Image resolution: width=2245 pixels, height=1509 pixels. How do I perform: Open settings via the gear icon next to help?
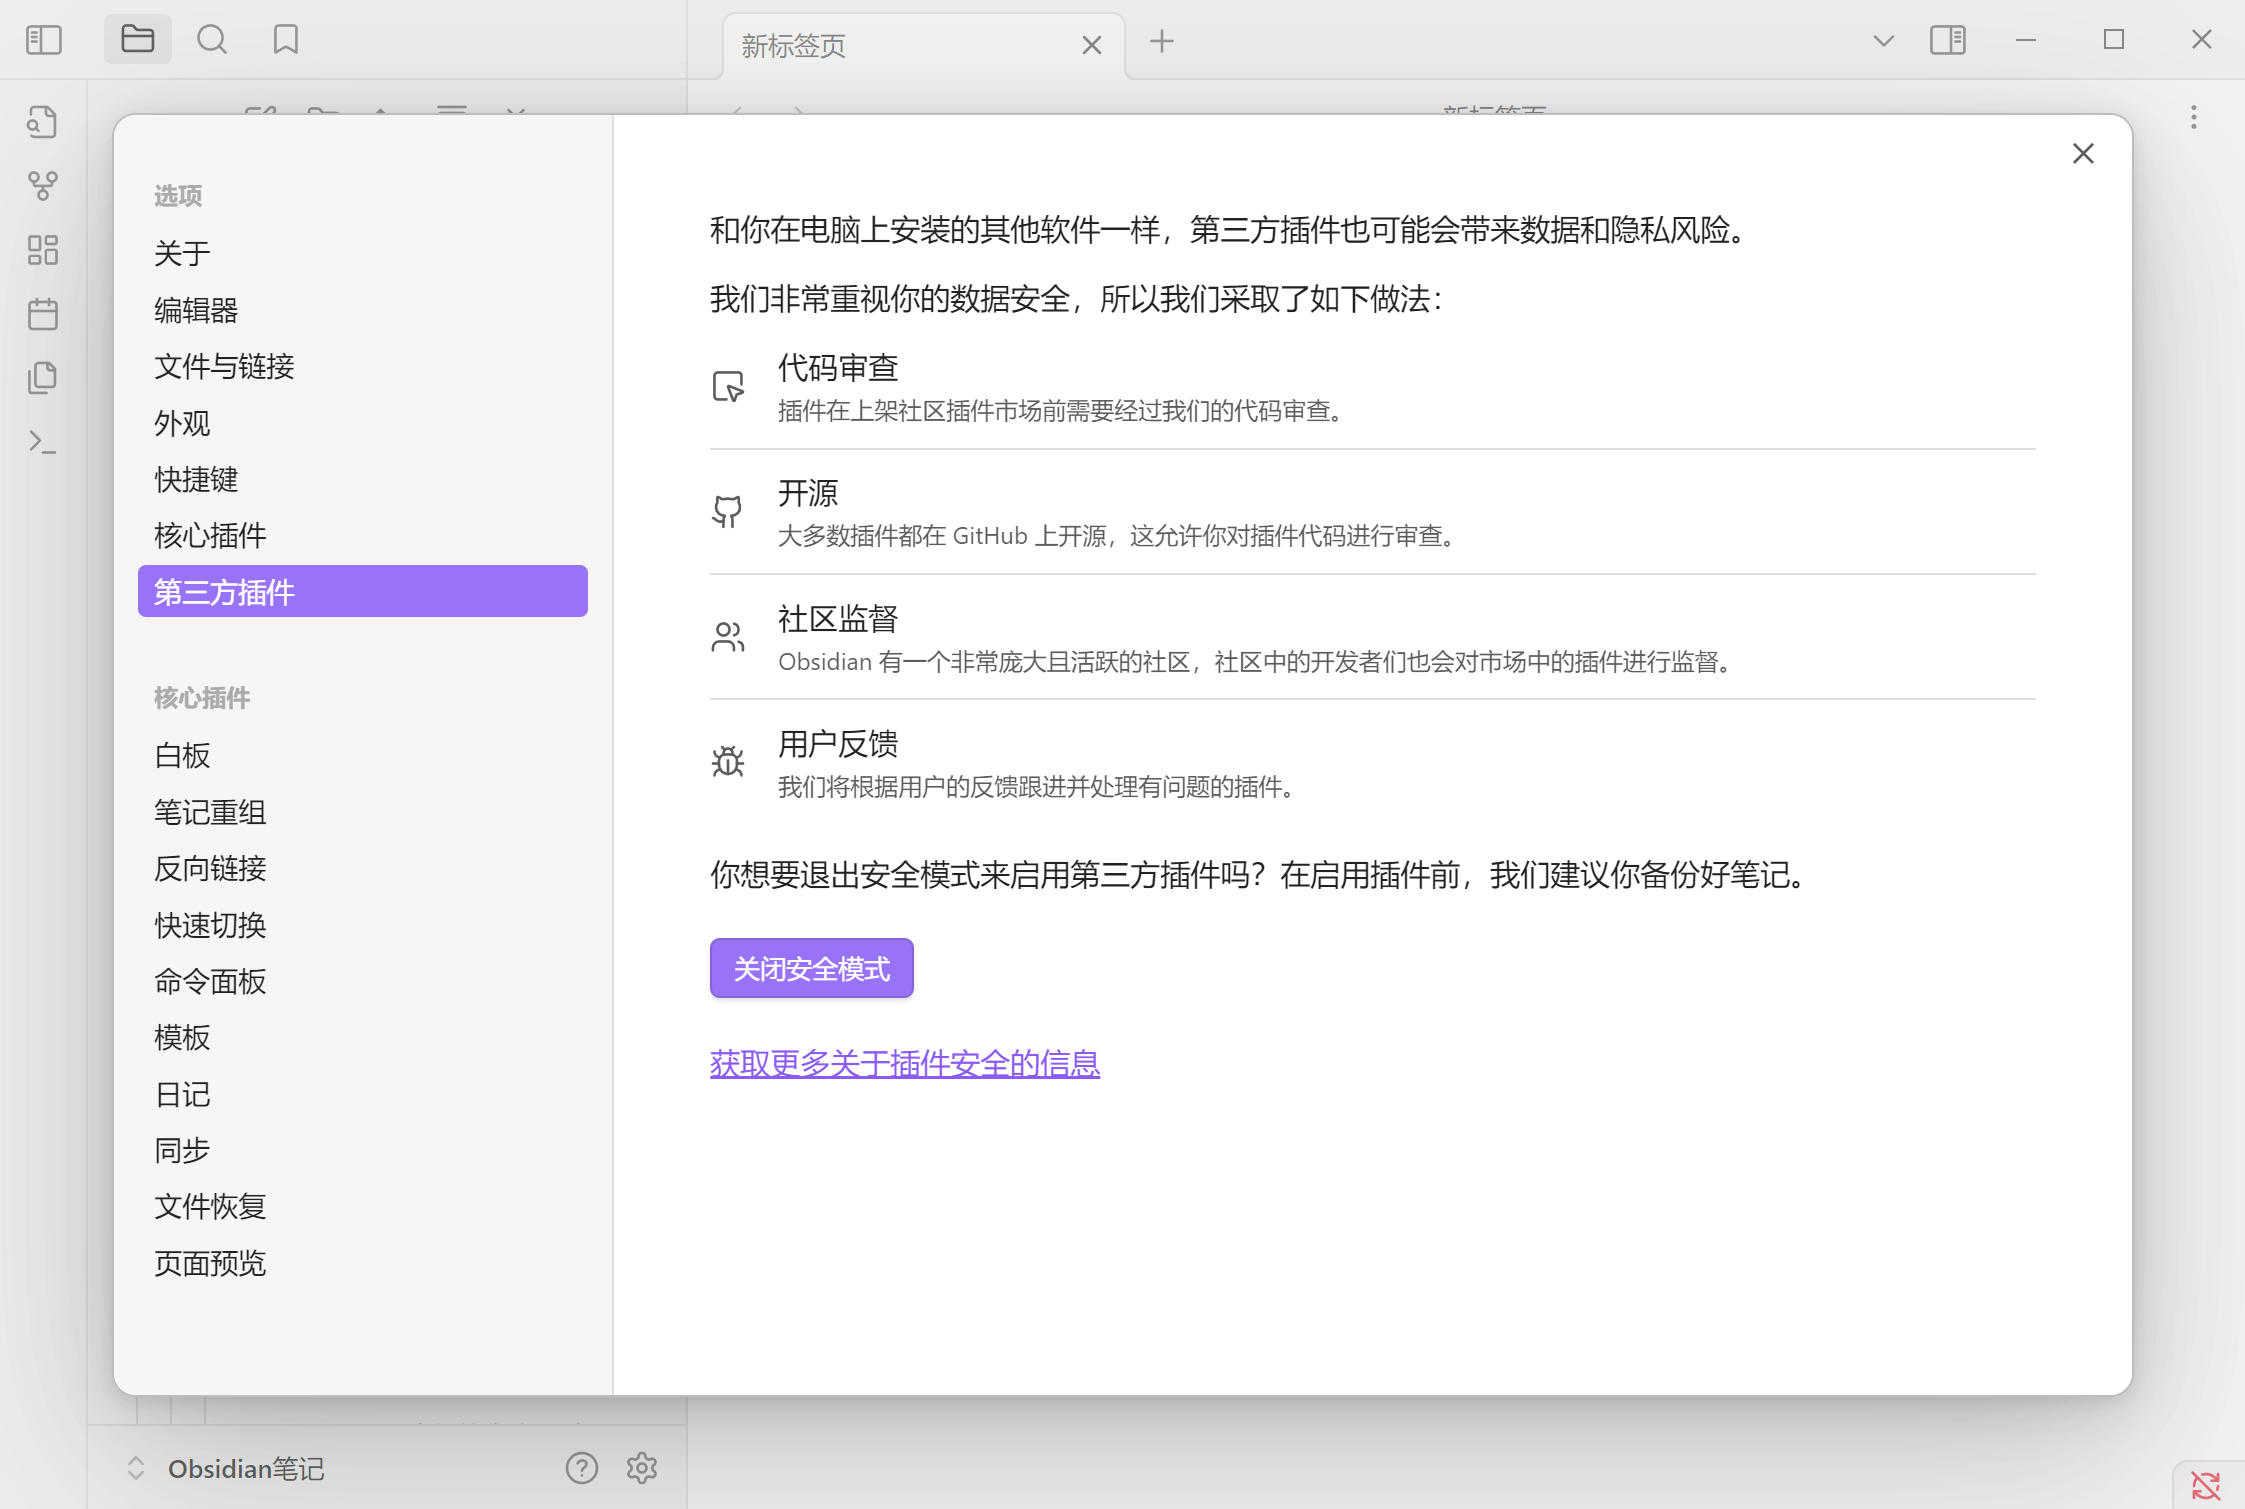click(x=641, y=1468)
